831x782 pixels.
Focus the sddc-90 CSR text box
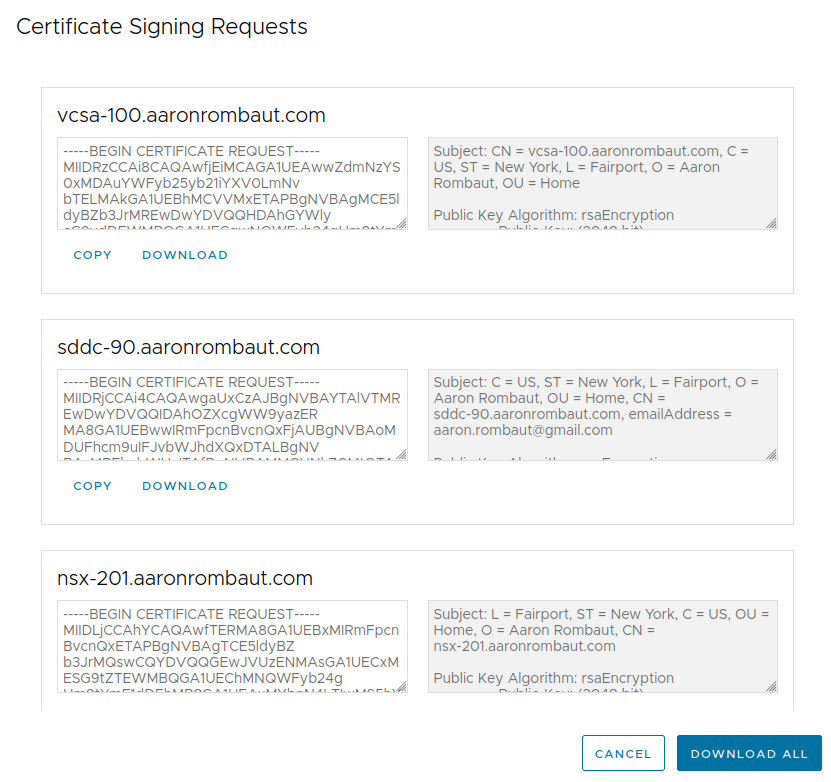tap(232, 414)
